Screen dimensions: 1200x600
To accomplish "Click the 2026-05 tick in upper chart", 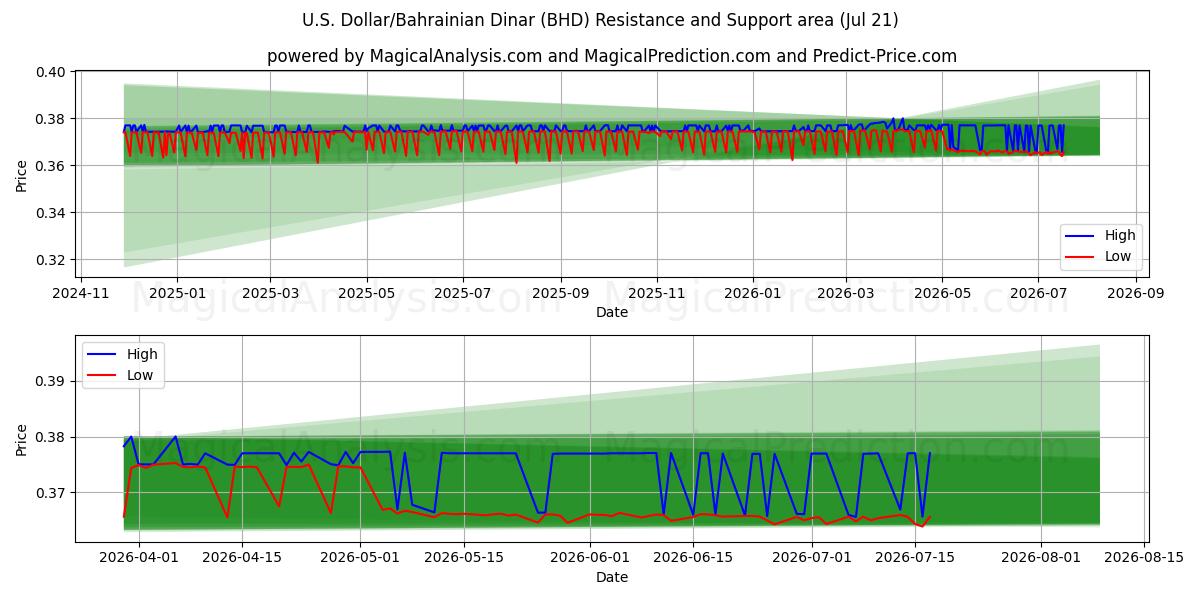I will [941, 294].
